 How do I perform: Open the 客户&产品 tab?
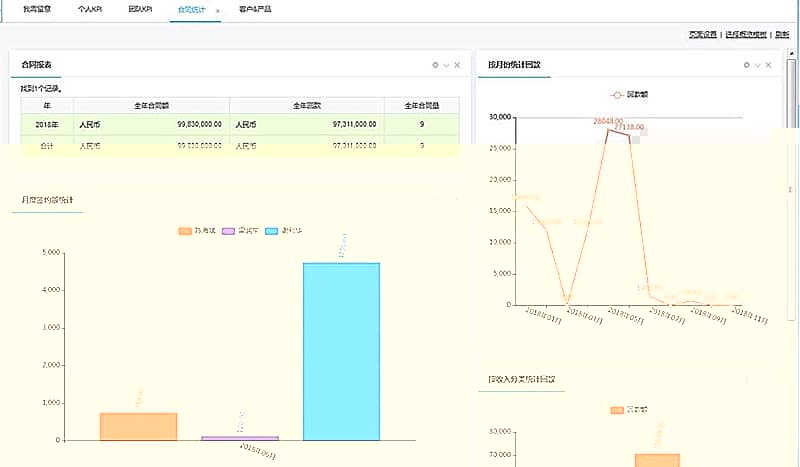click(x=255, y=9)
